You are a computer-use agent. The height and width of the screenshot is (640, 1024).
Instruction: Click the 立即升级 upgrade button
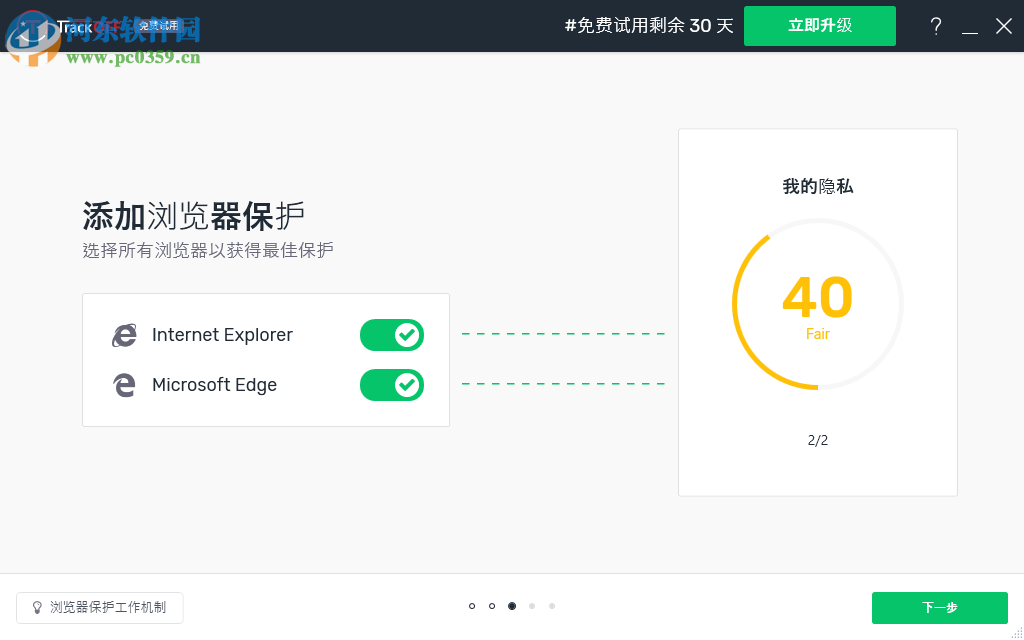[x=819, y=26]
